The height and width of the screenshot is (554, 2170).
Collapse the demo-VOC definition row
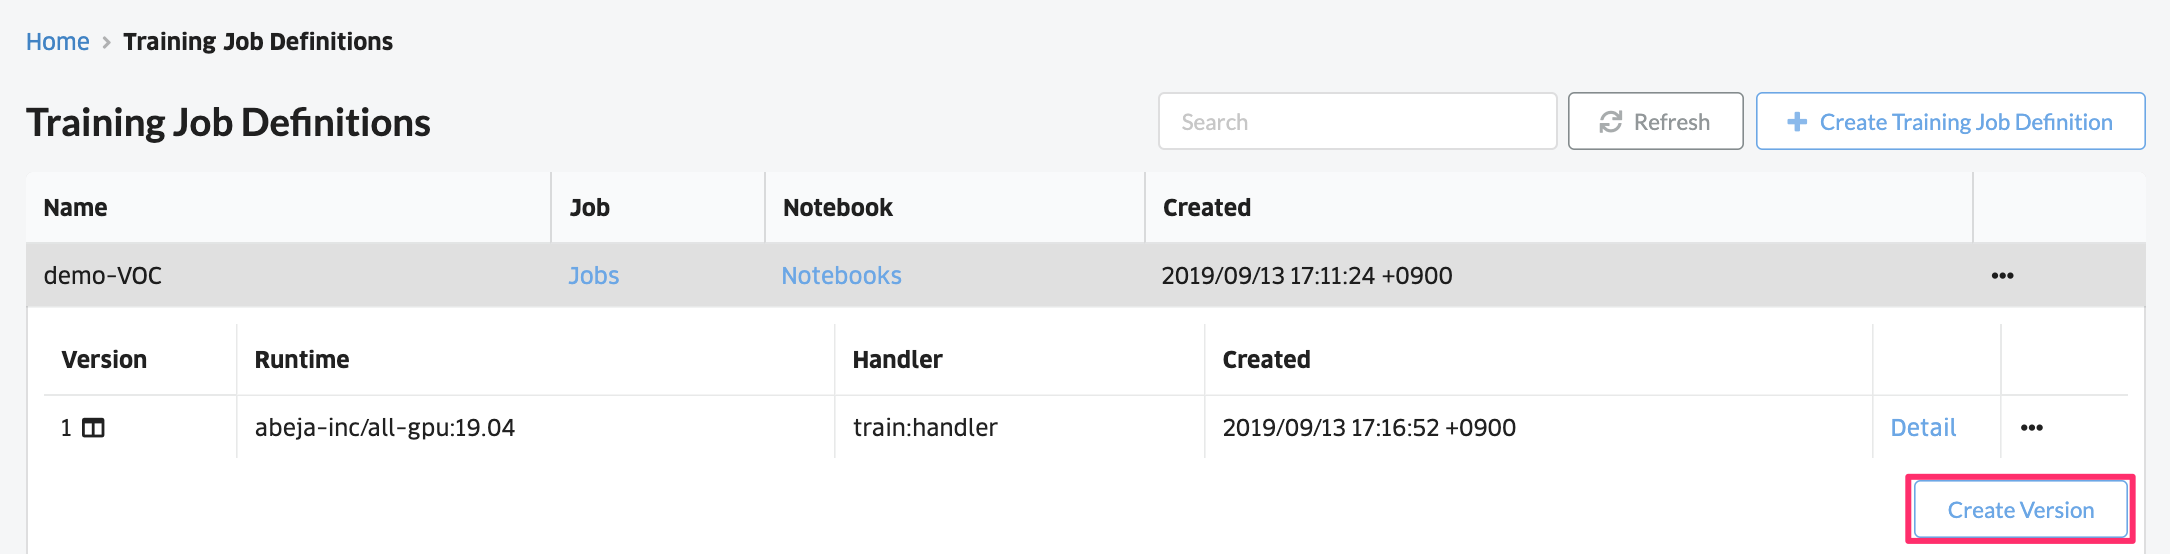(x=1085, y=275)
